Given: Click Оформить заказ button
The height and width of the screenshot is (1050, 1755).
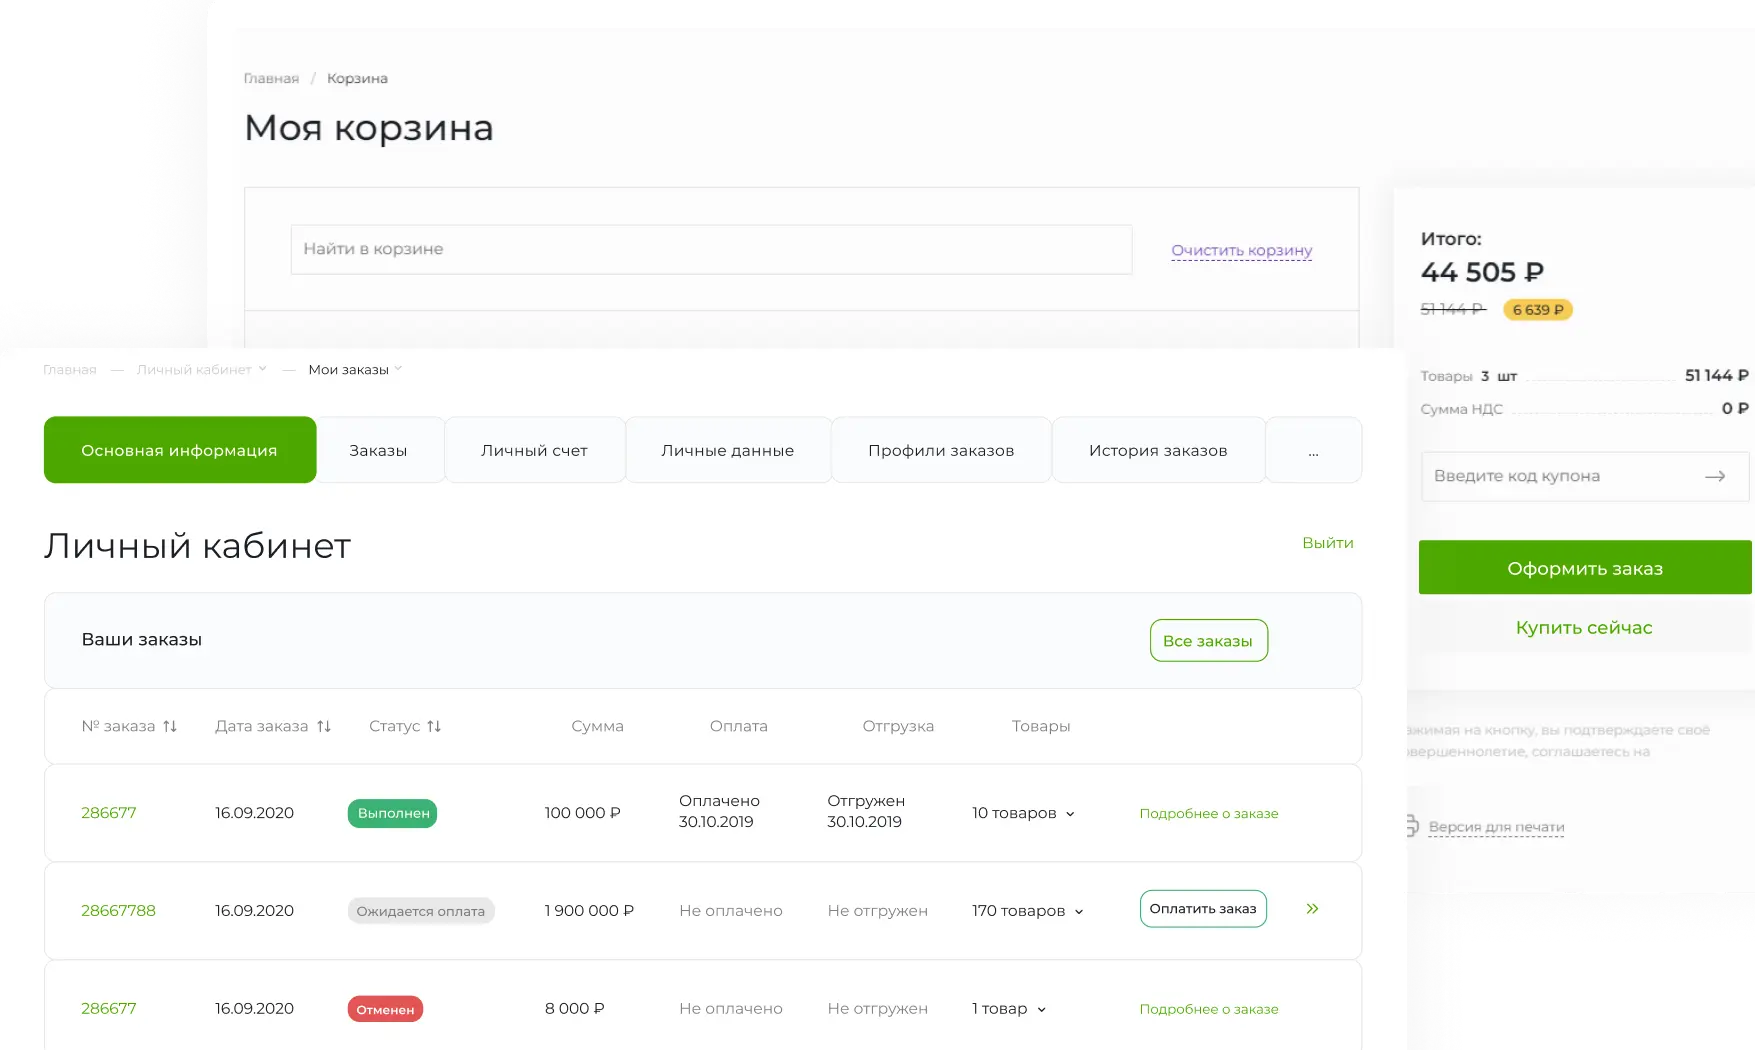Looking at the screenshot, I should (1584, 567).
